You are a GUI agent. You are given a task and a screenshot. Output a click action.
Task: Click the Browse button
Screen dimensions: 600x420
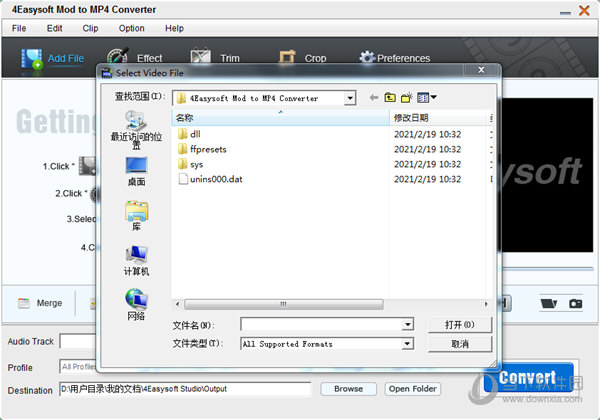point(348,389)
